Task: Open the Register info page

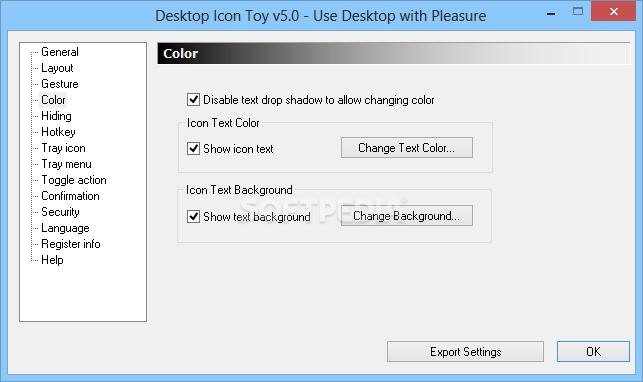Action: [x=71, y=244]
